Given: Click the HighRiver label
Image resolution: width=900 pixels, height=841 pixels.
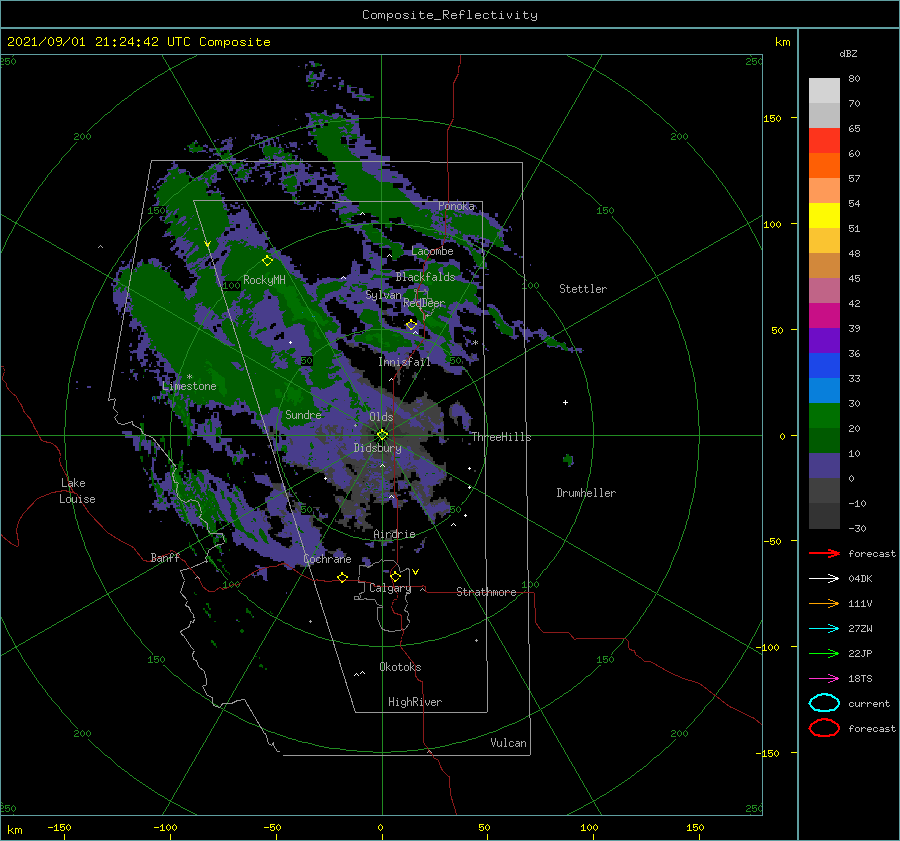Looking at the screenshot, I should tap(415, 702).
